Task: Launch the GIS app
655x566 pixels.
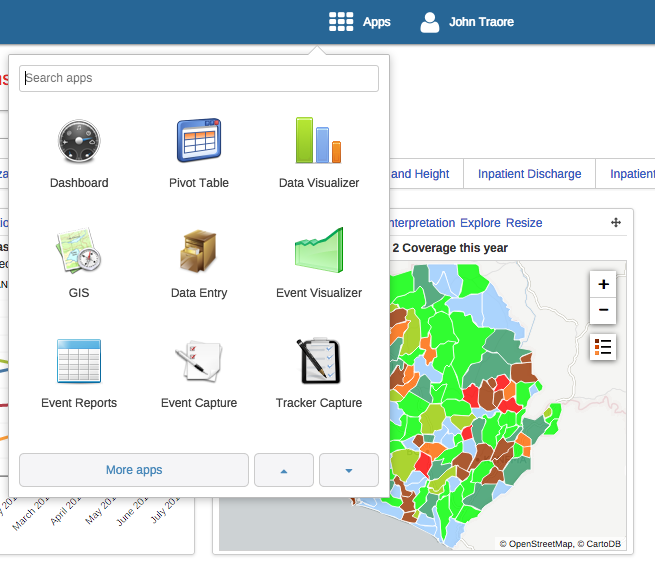Action: tap(79, 252)
